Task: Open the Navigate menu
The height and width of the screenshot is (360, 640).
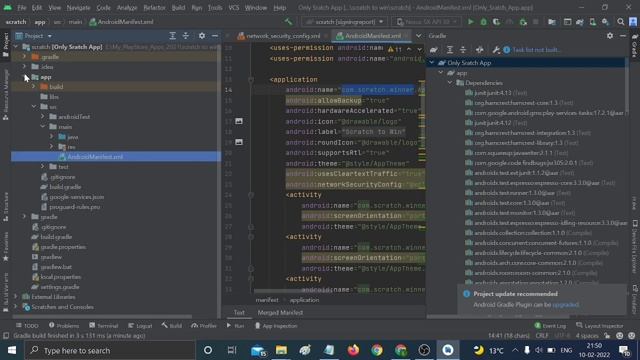Action: (x=78, y=7)
